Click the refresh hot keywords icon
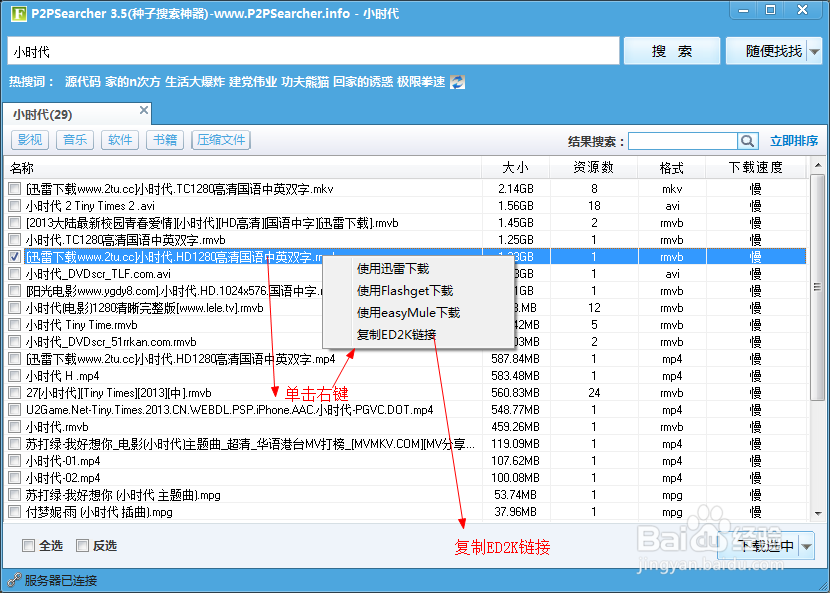830x593 pixels. point(457,82)
